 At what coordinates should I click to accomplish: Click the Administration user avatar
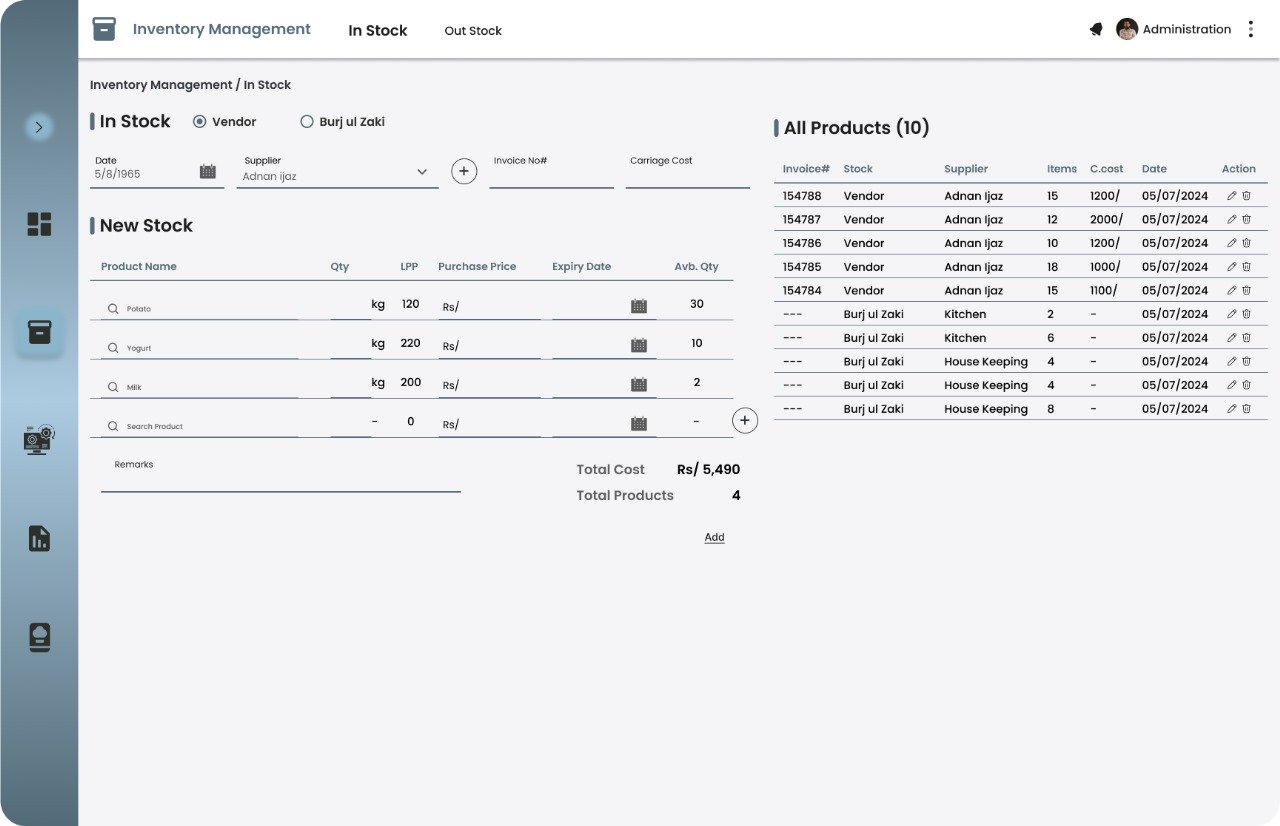pos(1127,29)
